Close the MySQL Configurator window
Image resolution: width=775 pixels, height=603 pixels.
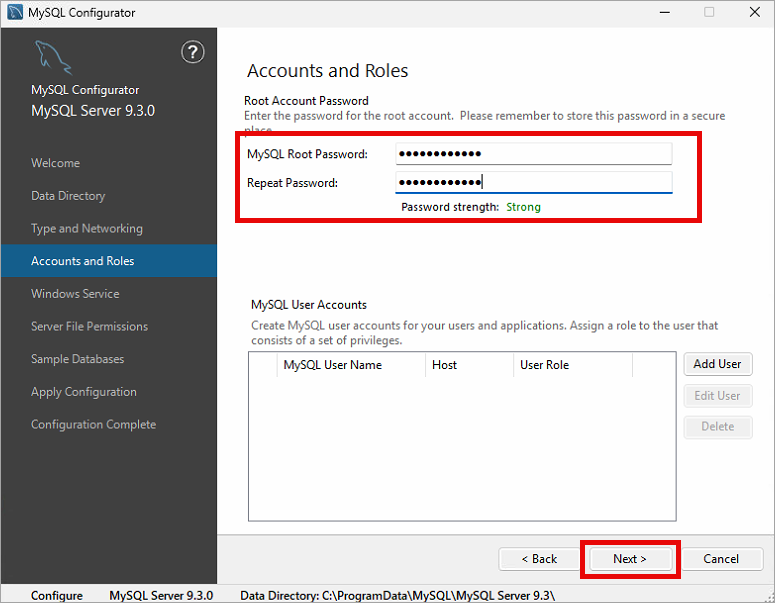coord(754,12)
